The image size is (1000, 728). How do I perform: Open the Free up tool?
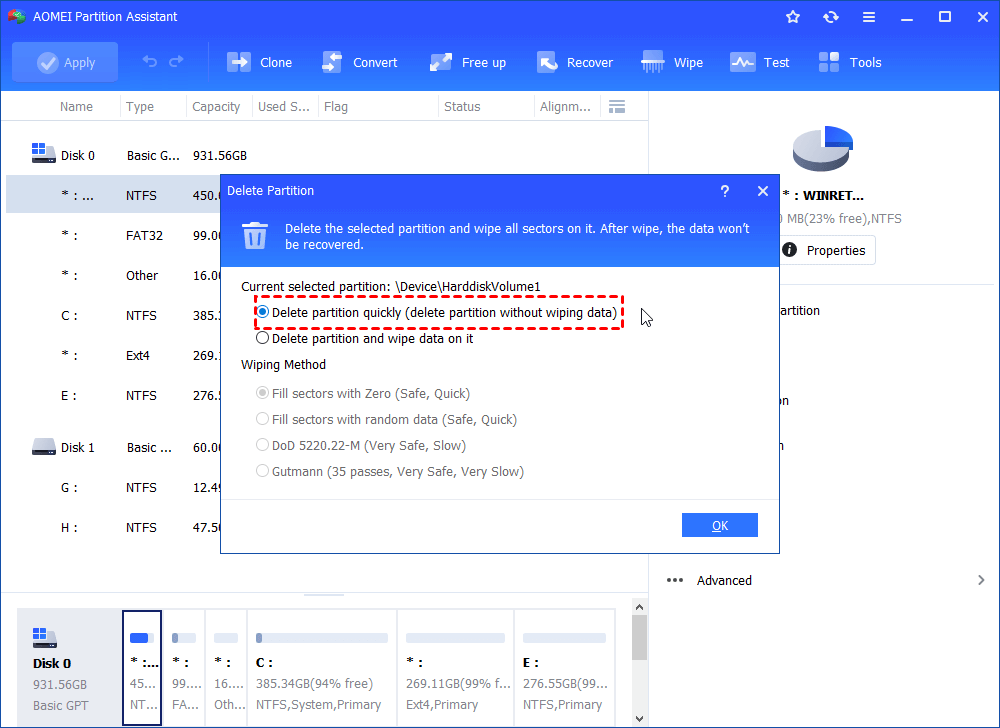[467, 62]
